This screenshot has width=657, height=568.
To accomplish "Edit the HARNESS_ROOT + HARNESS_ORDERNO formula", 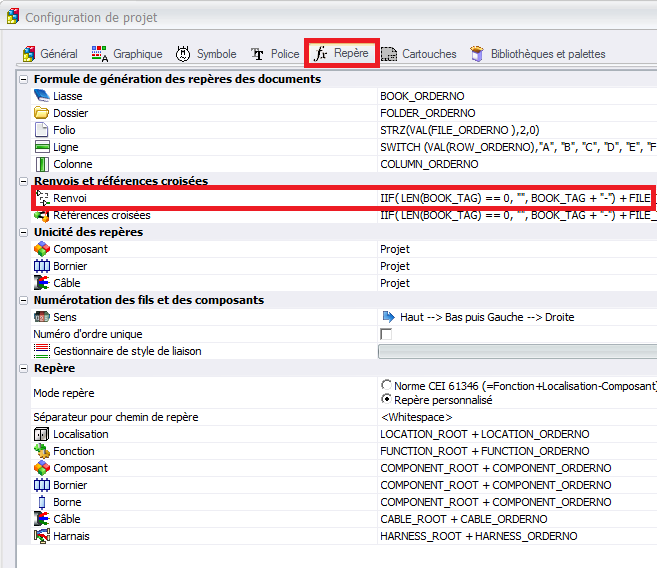I will (479, 536).
